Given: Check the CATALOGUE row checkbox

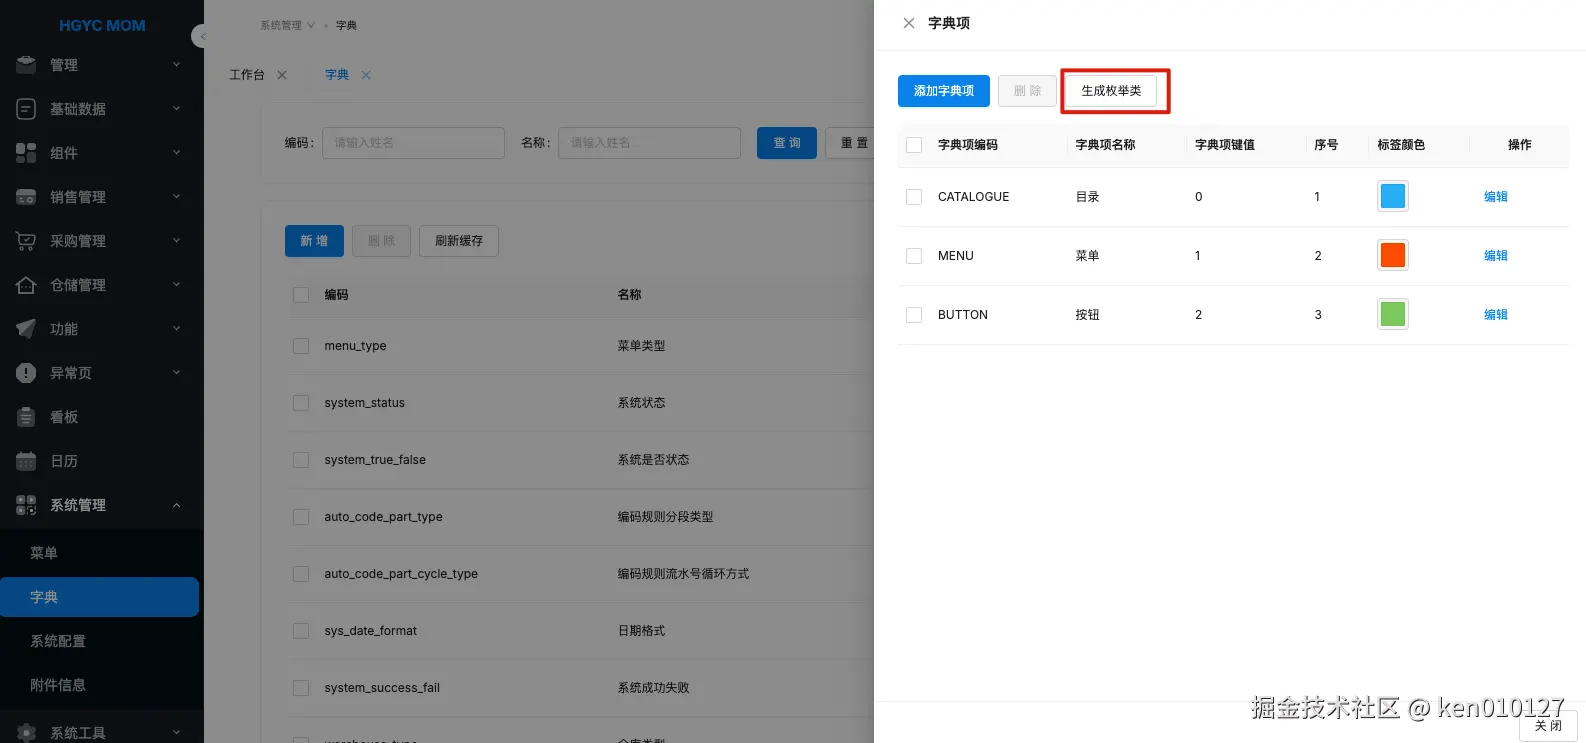Looking at the screenshot, I should 914,197.
